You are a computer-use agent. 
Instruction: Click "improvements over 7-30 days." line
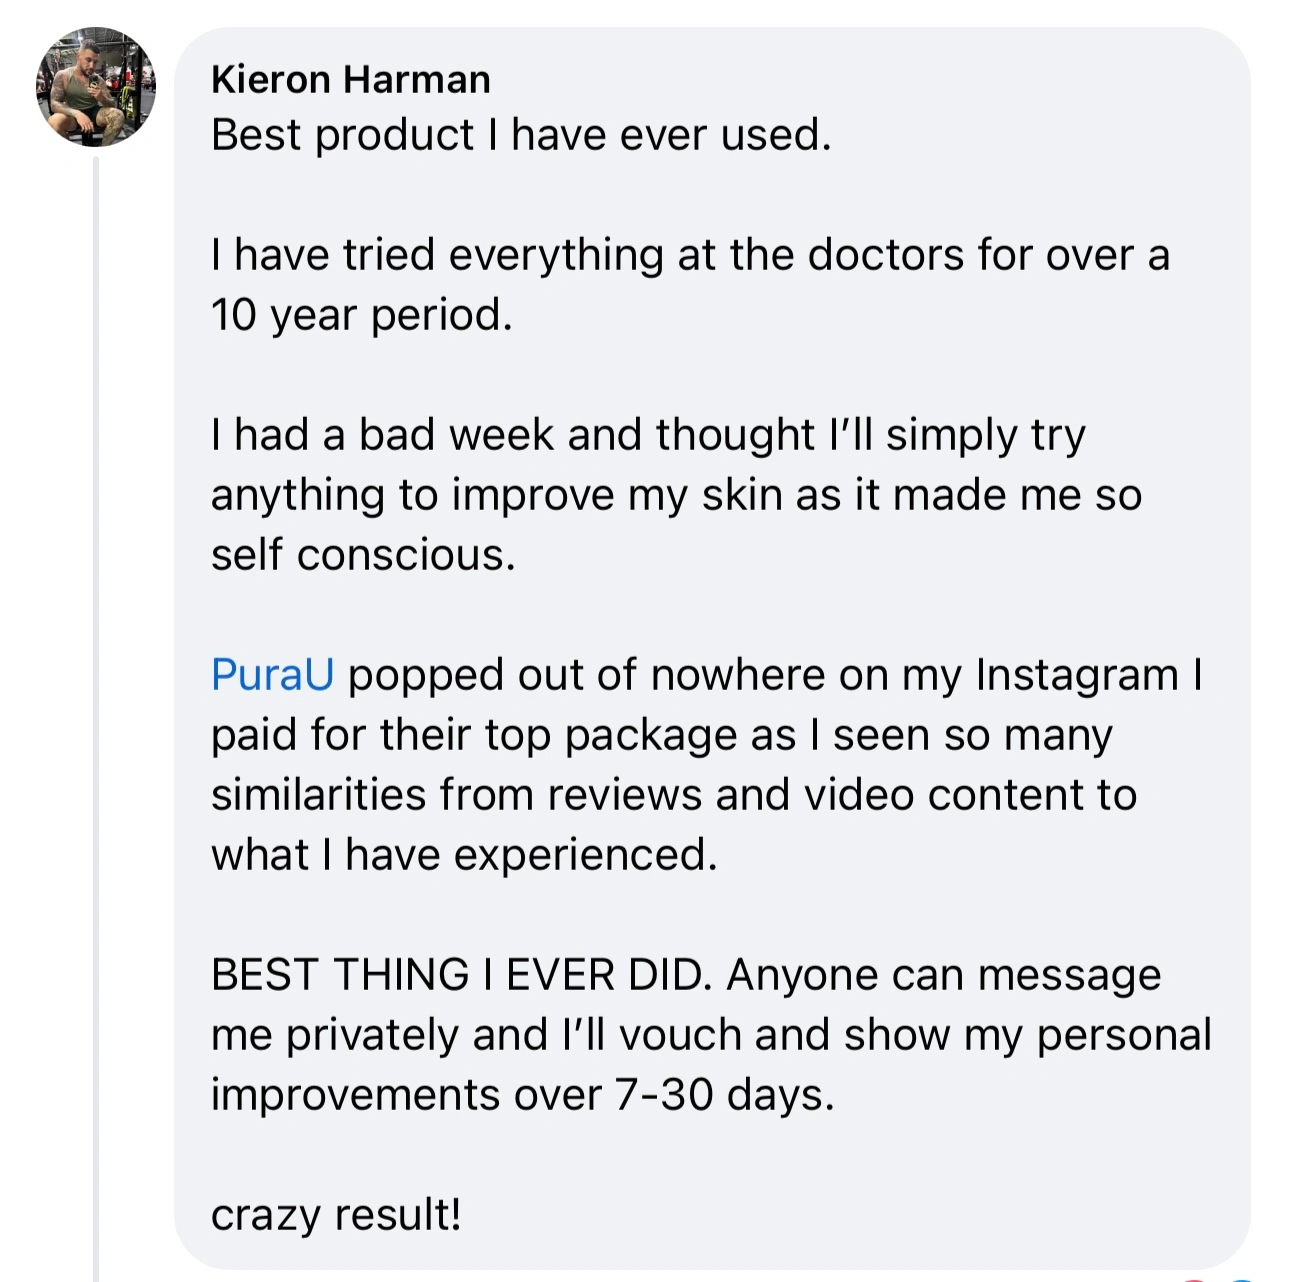tap(522, 1095)
